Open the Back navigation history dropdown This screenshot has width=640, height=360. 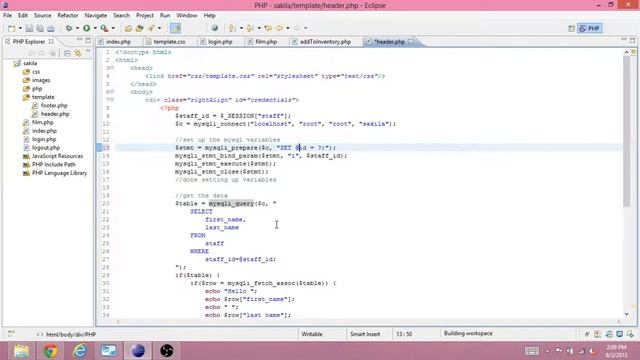coord(287,28)
